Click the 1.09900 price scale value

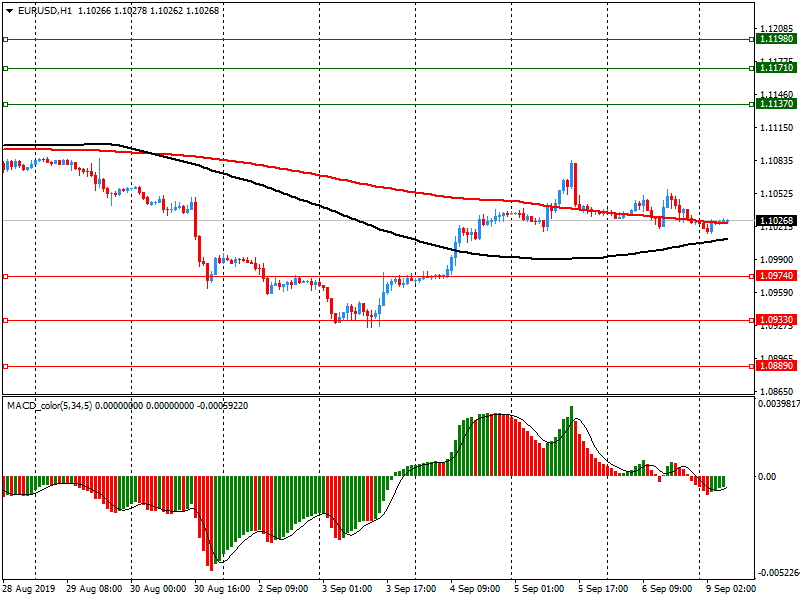click(x=777, y=260)
